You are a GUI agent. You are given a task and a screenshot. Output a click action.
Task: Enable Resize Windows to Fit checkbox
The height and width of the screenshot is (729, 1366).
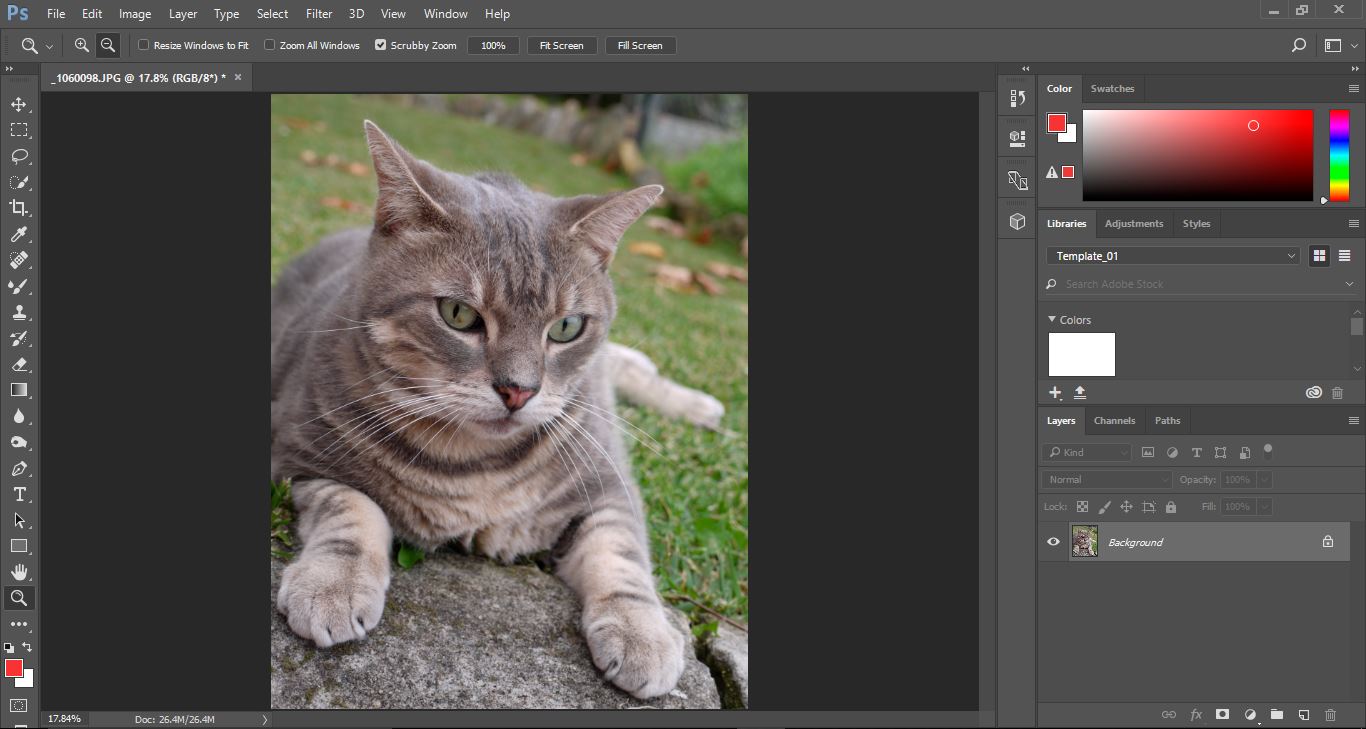(x=144, y=45)
